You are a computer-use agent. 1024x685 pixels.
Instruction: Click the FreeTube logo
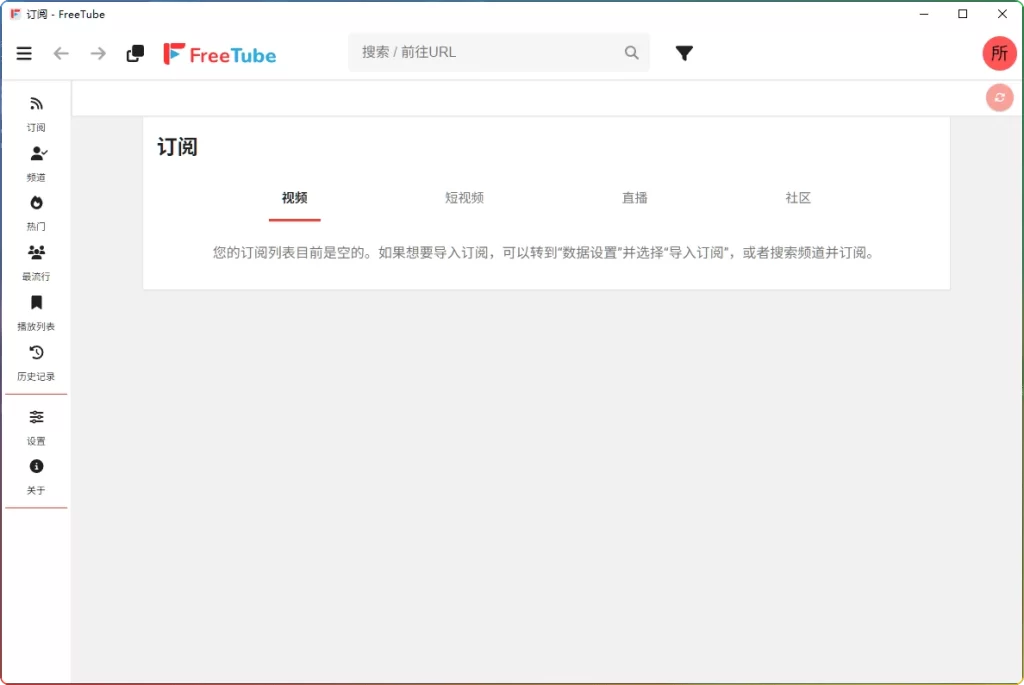point(219,54)
